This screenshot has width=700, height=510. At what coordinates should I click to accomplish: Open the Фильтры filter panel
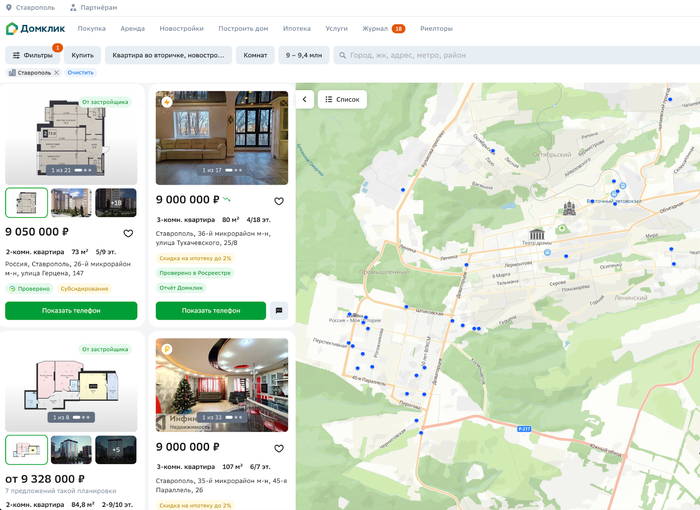33,55
